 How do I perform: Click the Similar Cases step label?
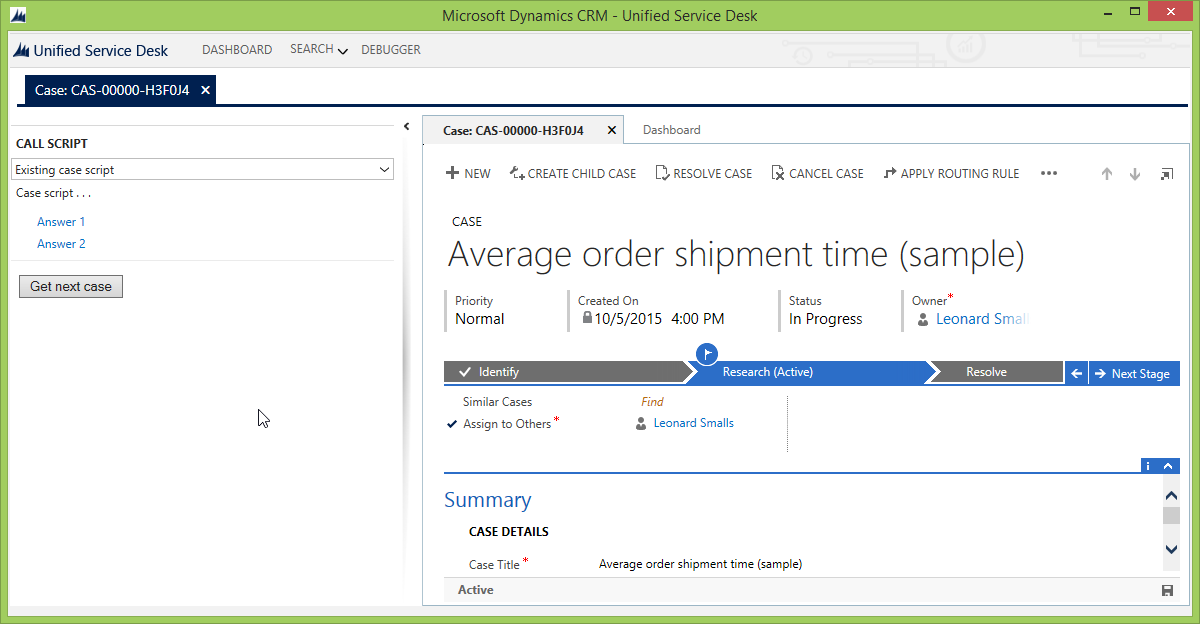(x=497, y=402)
